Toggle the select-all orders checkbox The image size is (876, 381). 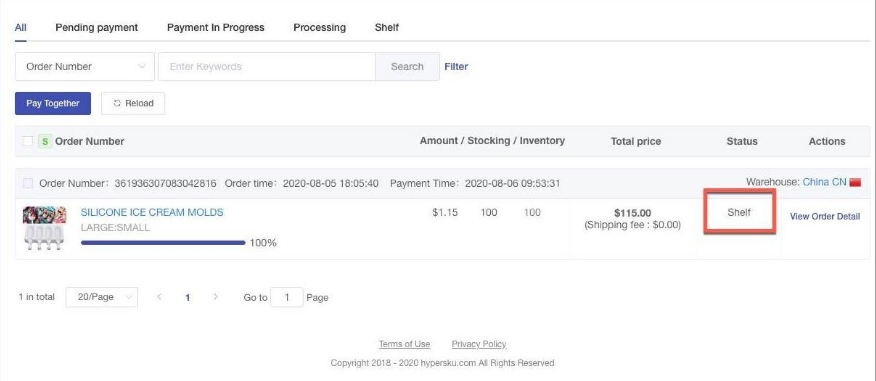coord(27,141)
